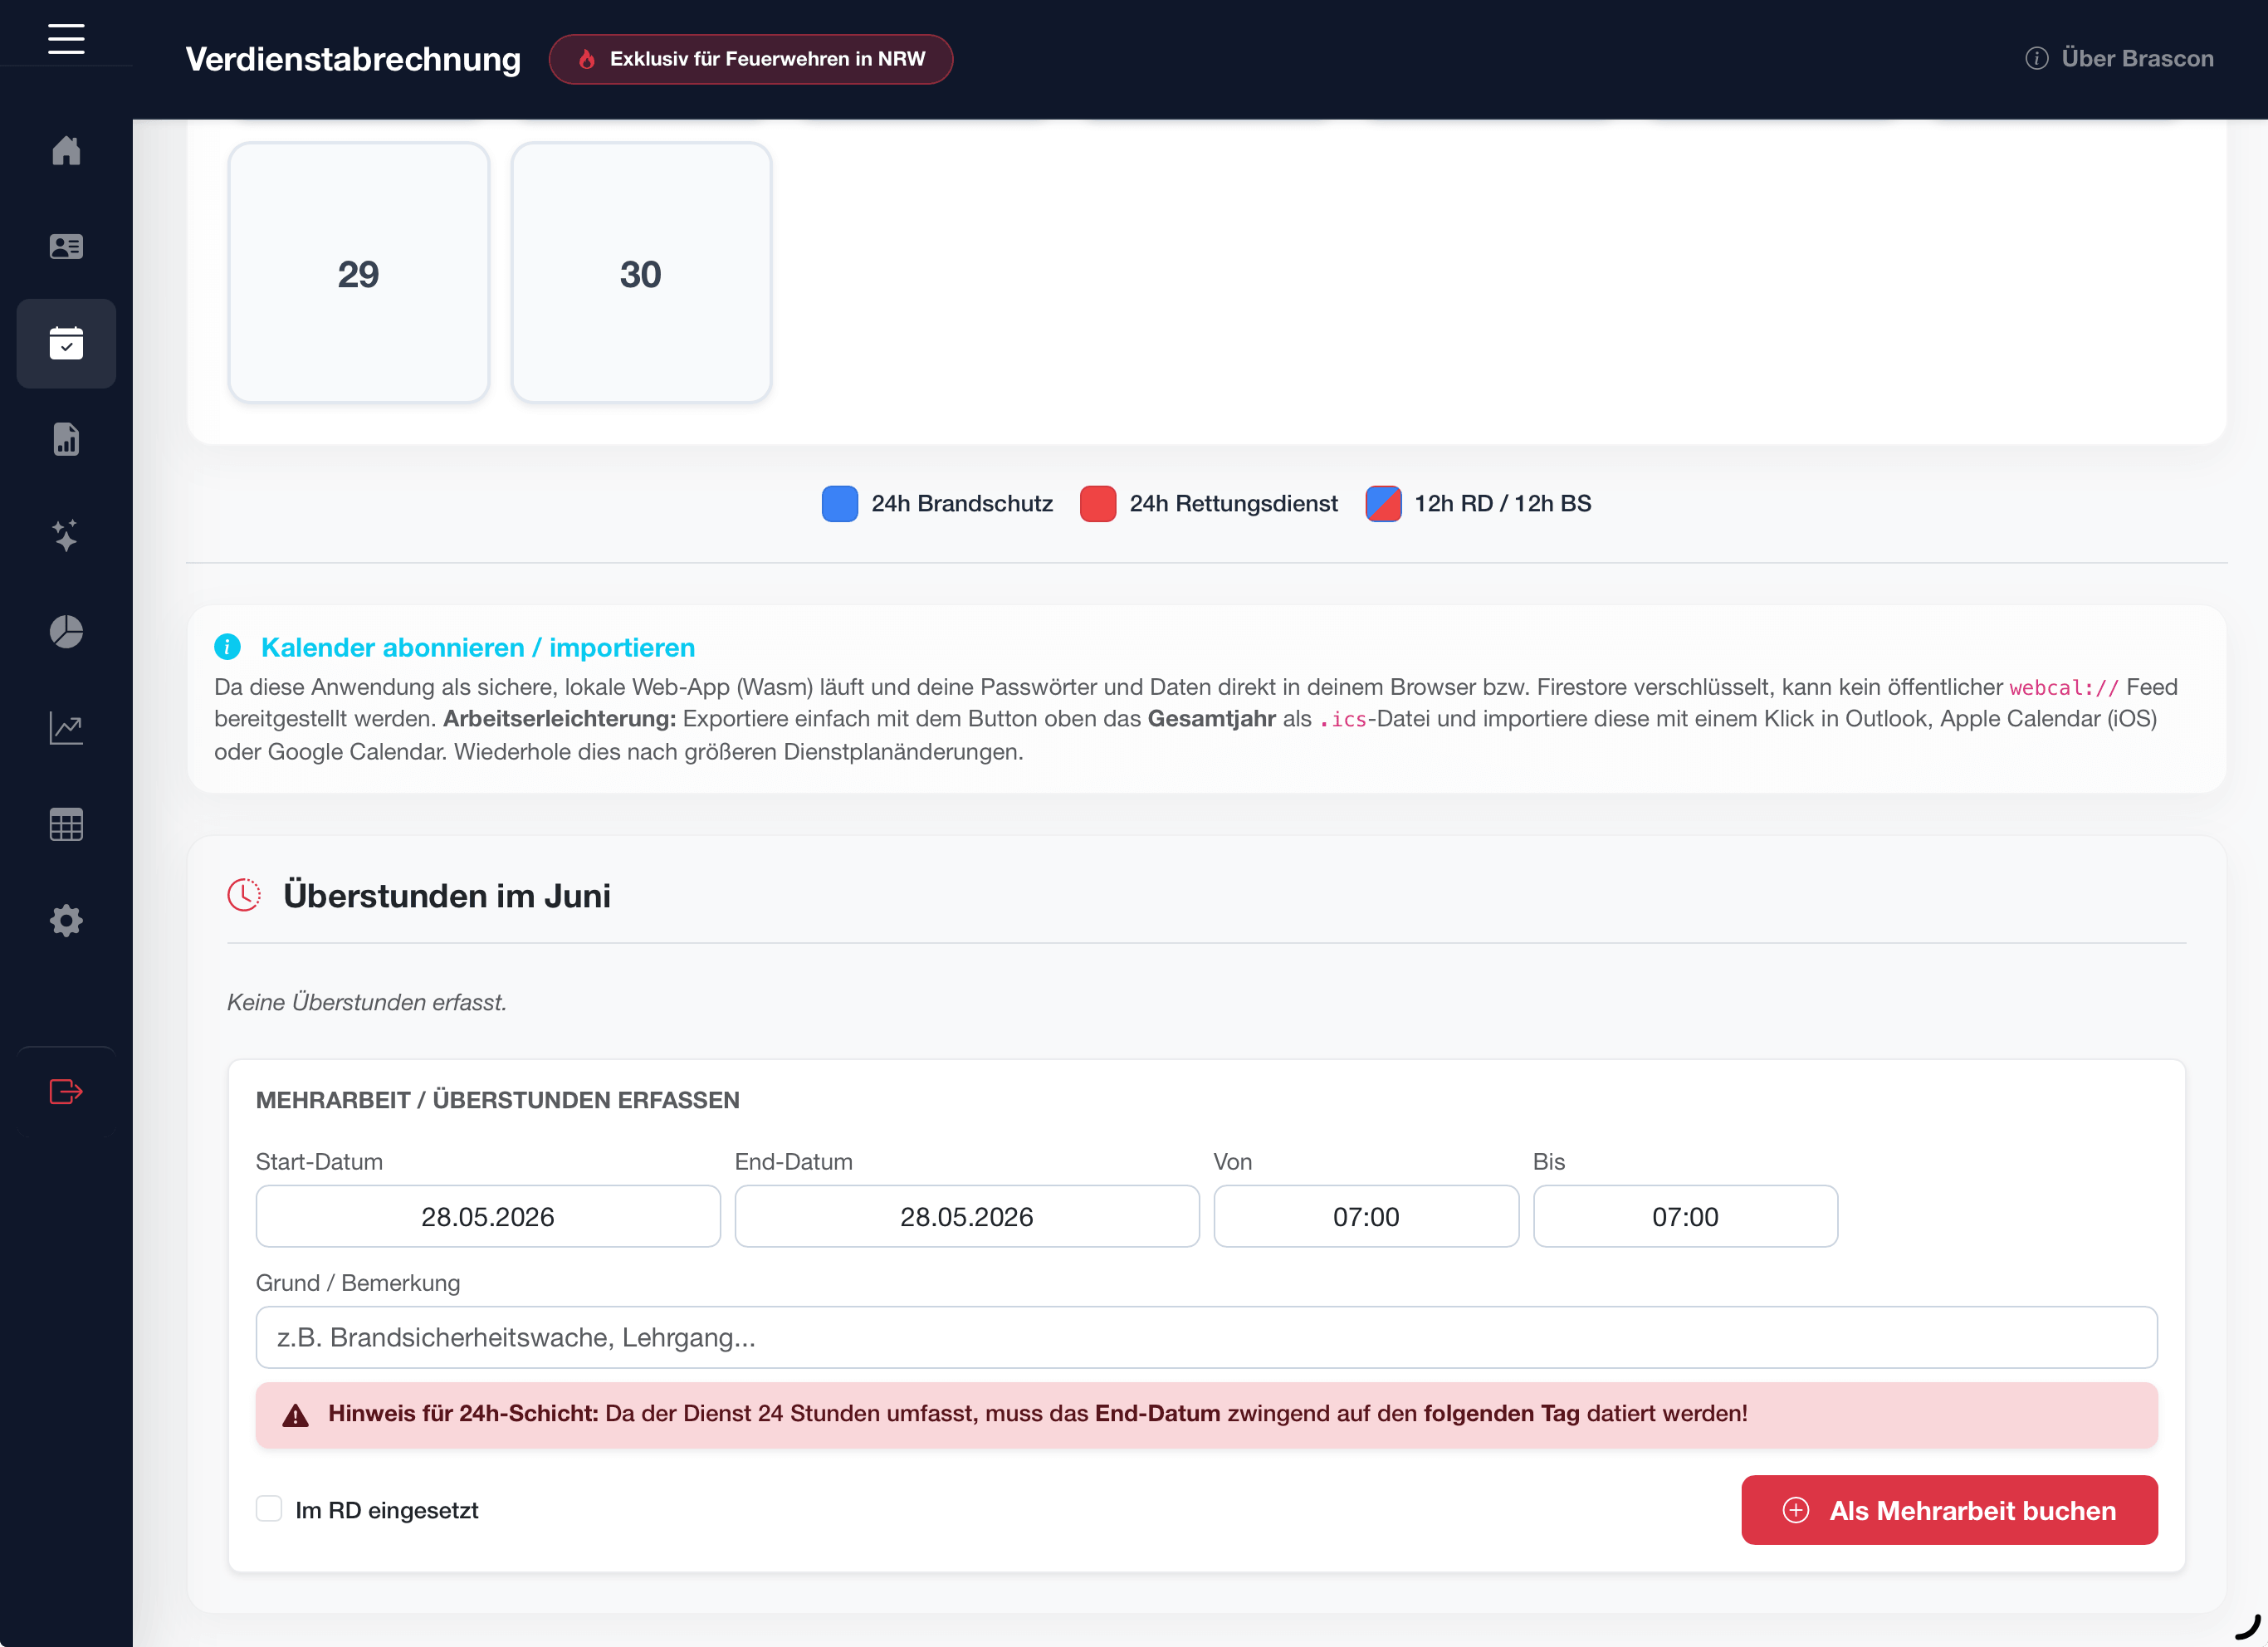
Task: Focus the Start-Datum field
Action: pos(488,1216)
